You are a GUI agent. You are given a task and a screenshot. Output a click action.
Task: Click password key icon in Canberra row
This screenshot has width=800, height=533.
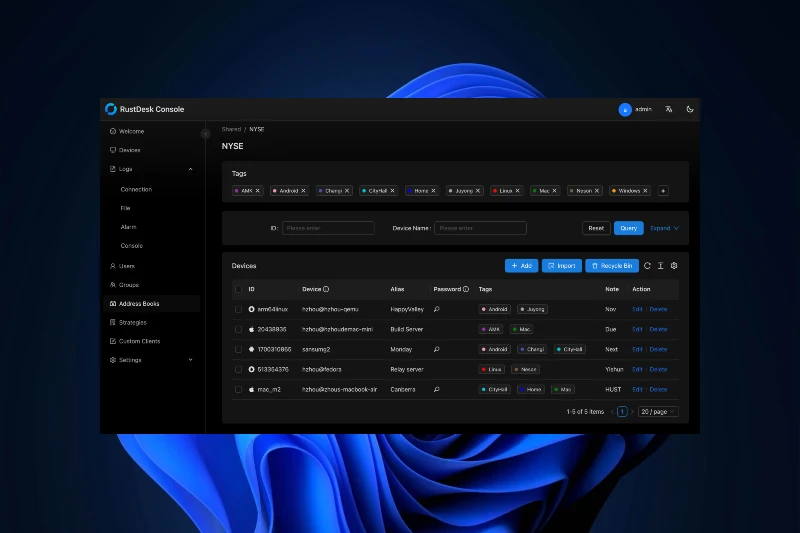coord(437,389)
